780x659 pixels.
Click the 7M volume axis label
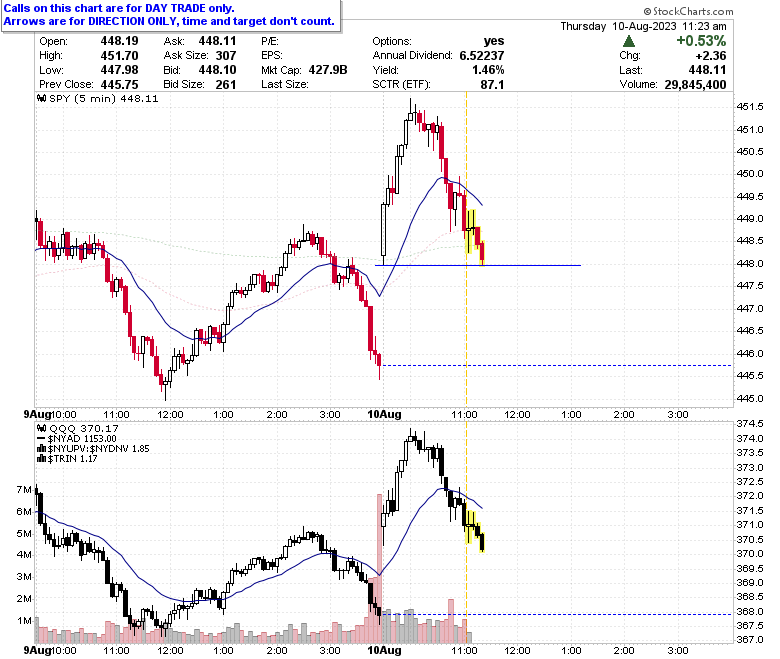(24, 489)
